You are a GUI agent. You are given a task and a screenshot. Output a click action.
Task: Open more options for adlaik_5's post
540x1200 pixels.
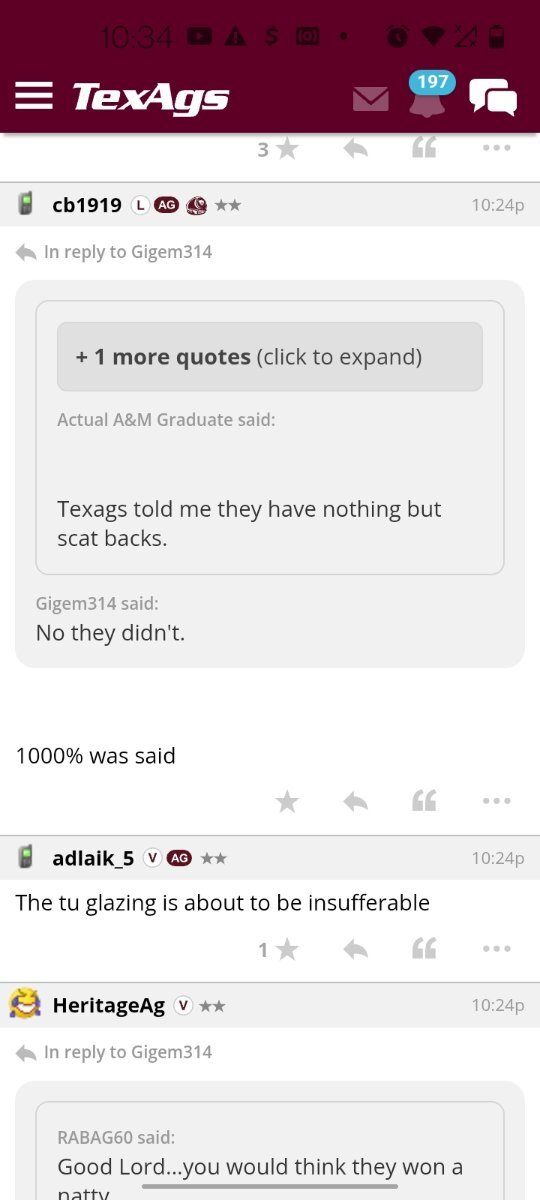(496, 949)
